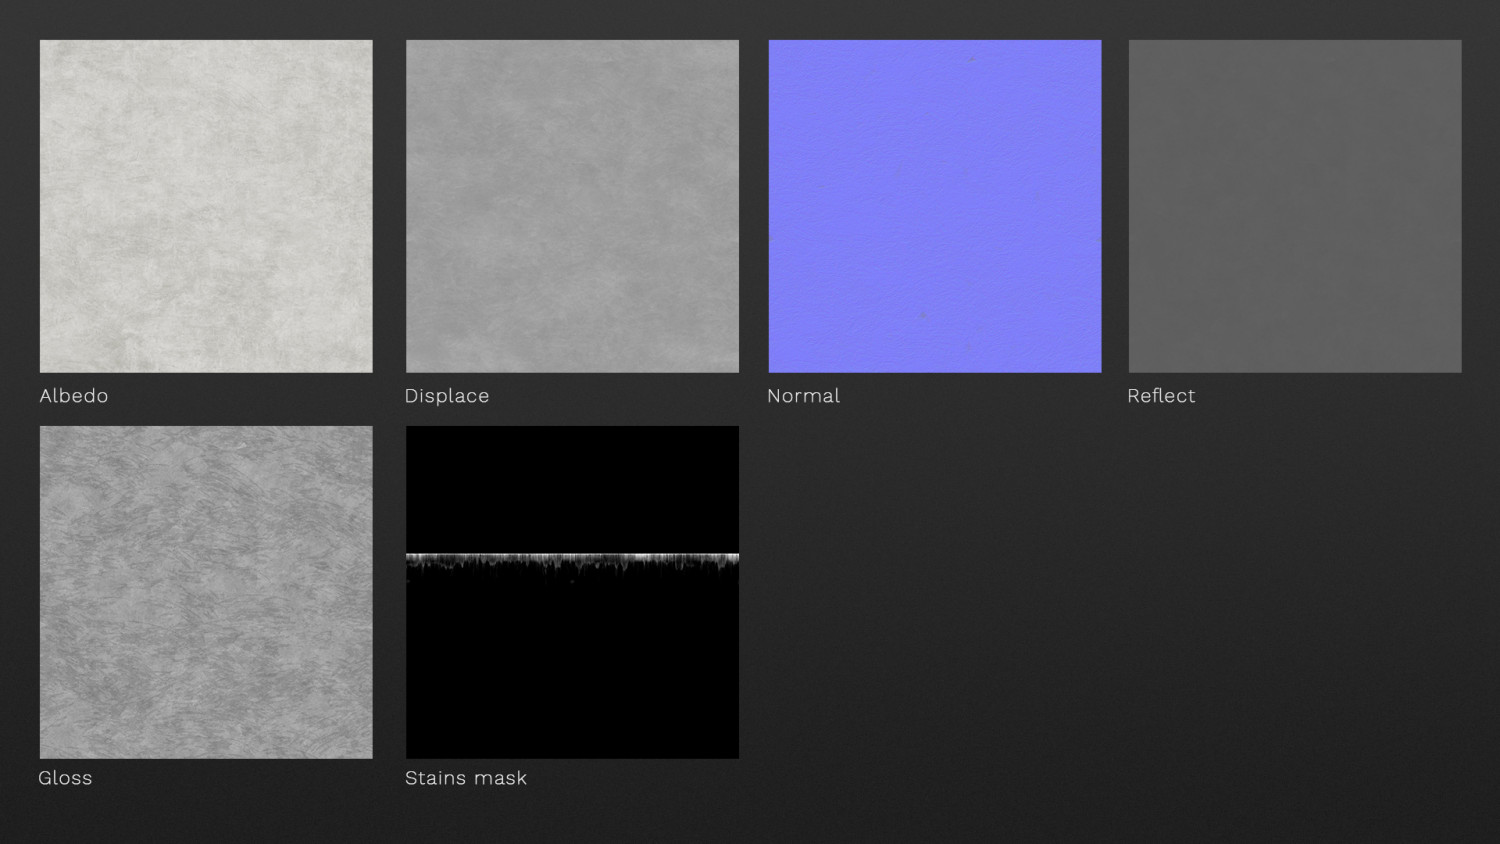The image size is (1500, 844).
Task: Click the "Gloss" label text
Action: pyautogui.click(x=65, y=778)
